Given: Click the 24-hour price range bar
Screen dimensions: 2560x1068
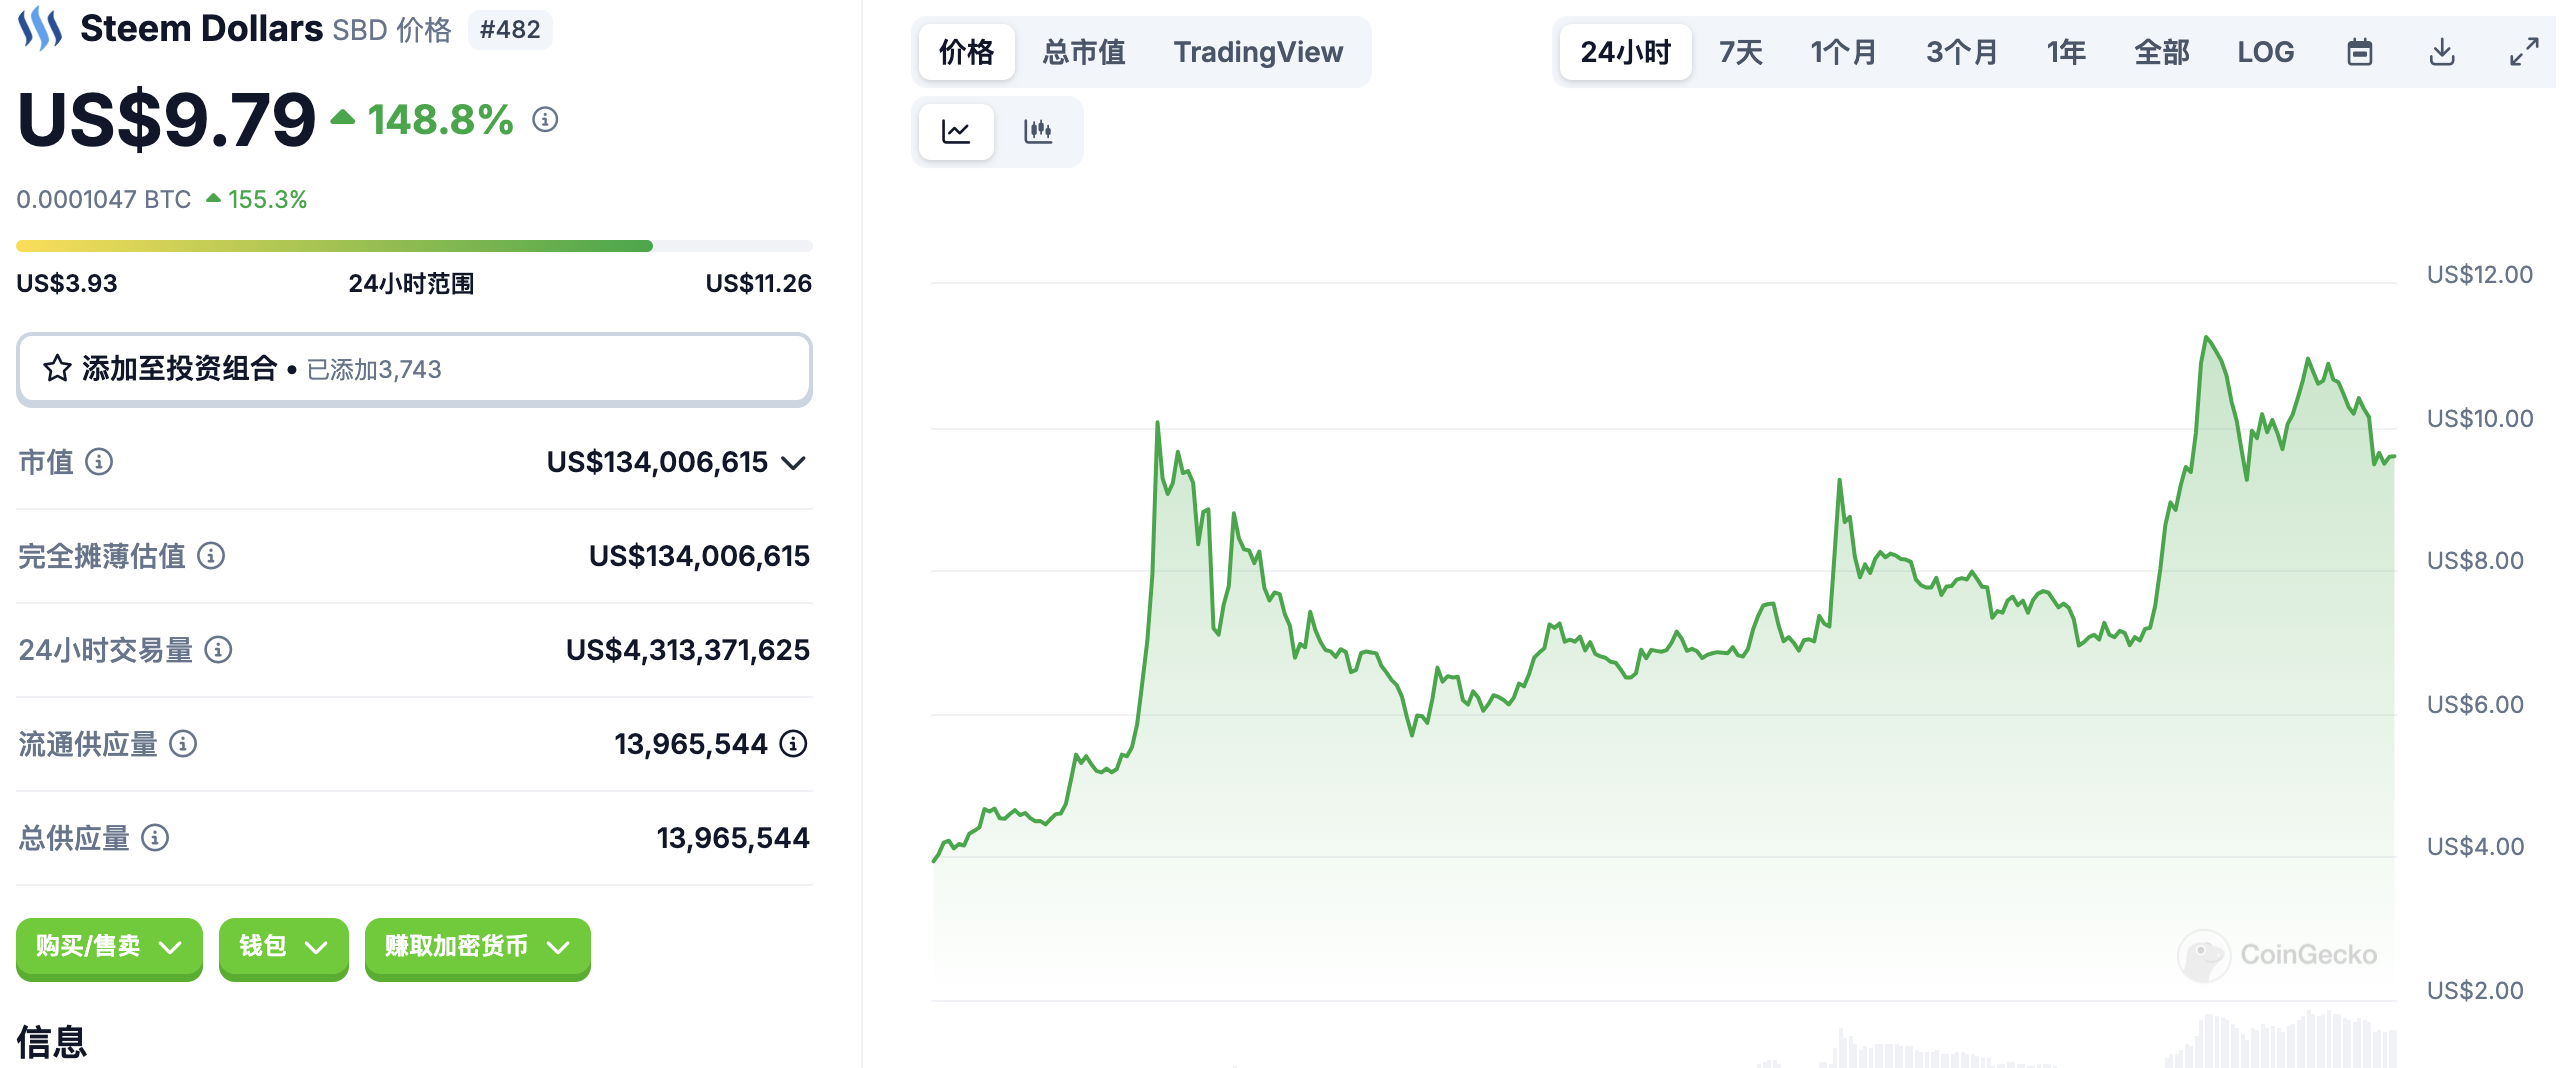Looking at the screenshot, I should [x=414, y=246].
